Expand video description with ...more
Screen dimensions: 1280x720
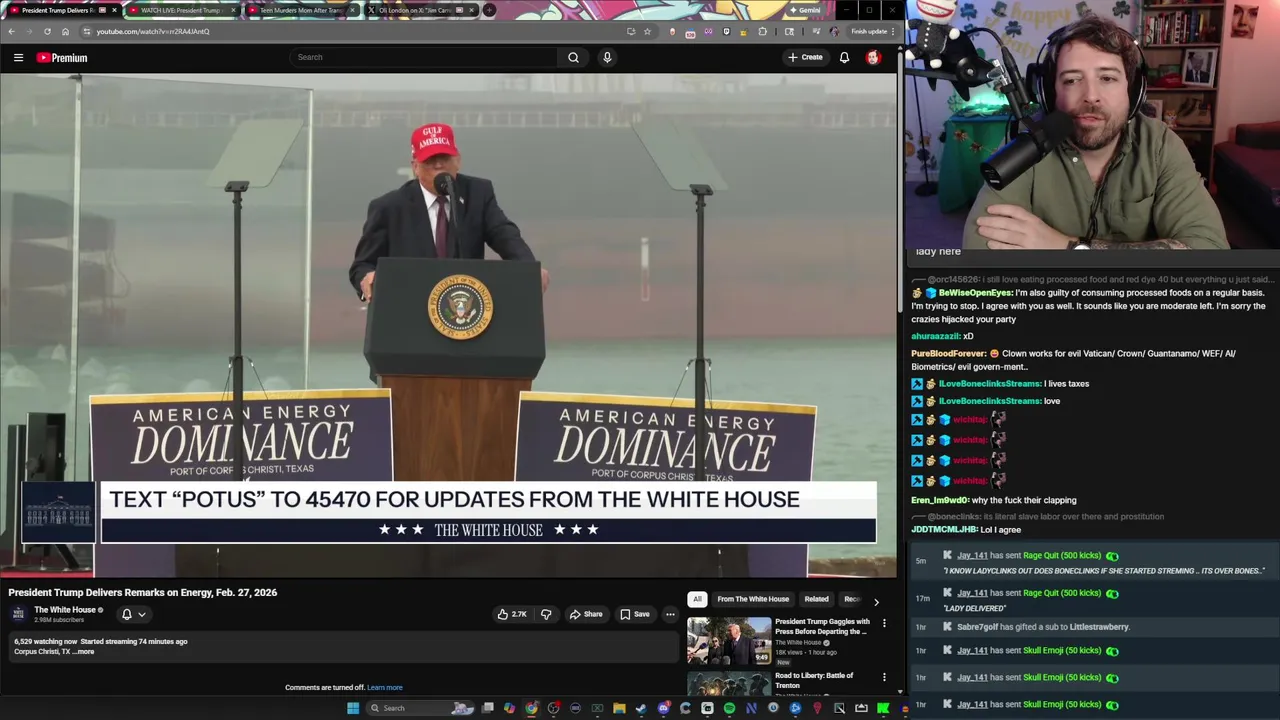coord(84,652)
